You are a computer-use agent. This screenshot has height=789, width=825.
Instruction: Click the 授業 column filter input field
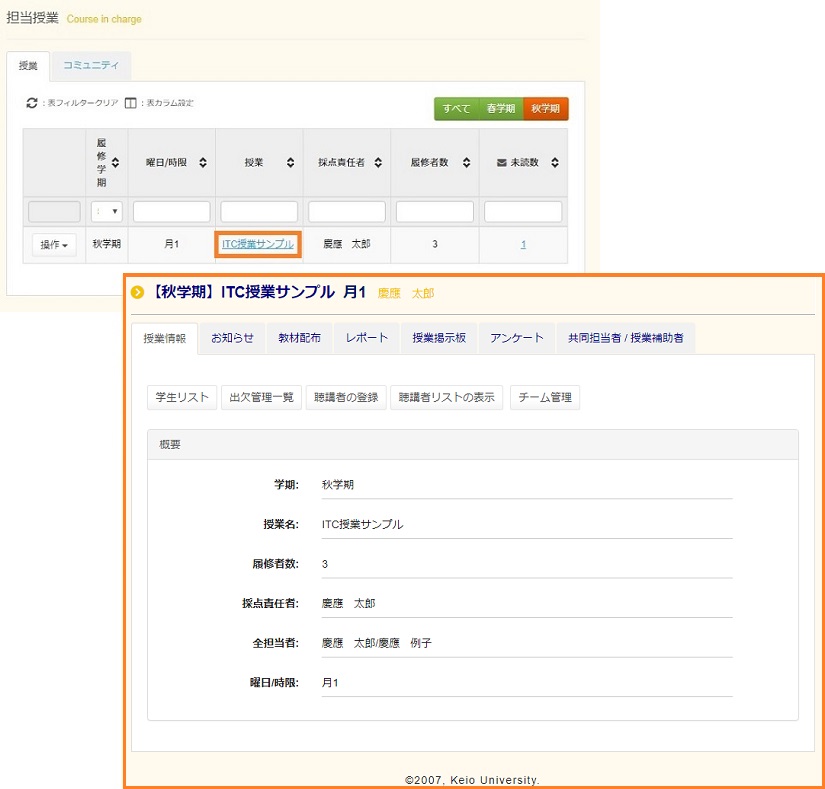pos(259,212)
